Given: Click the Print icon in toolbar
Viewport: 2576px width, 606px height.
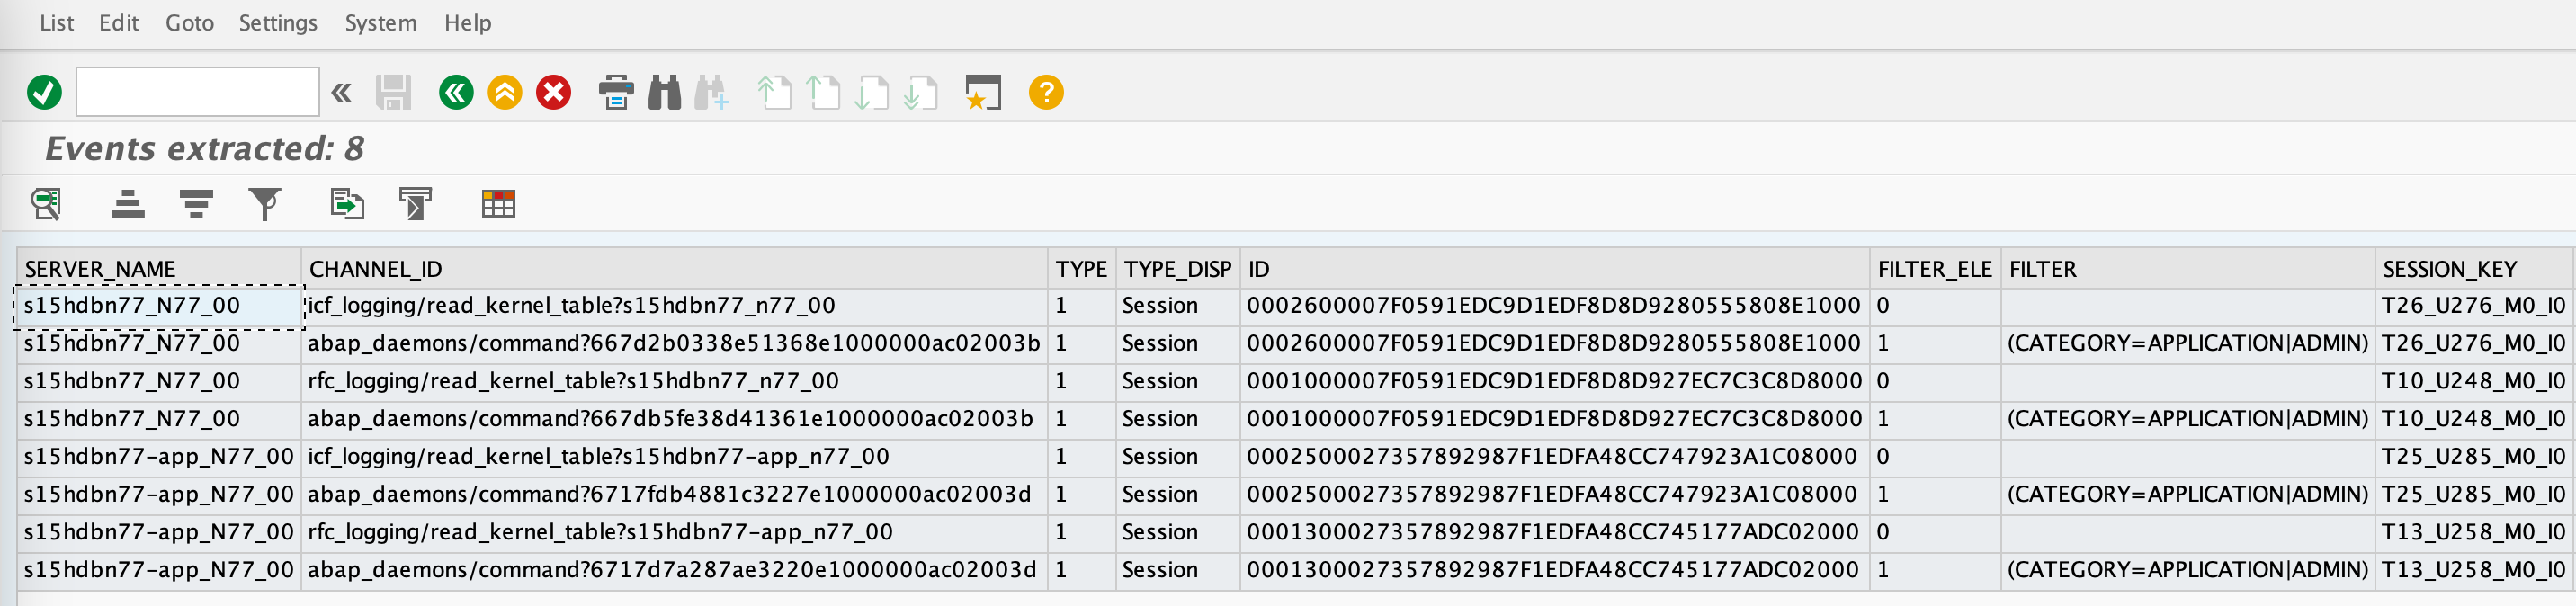Looking at the screenshot, I should tap(615, 93).
